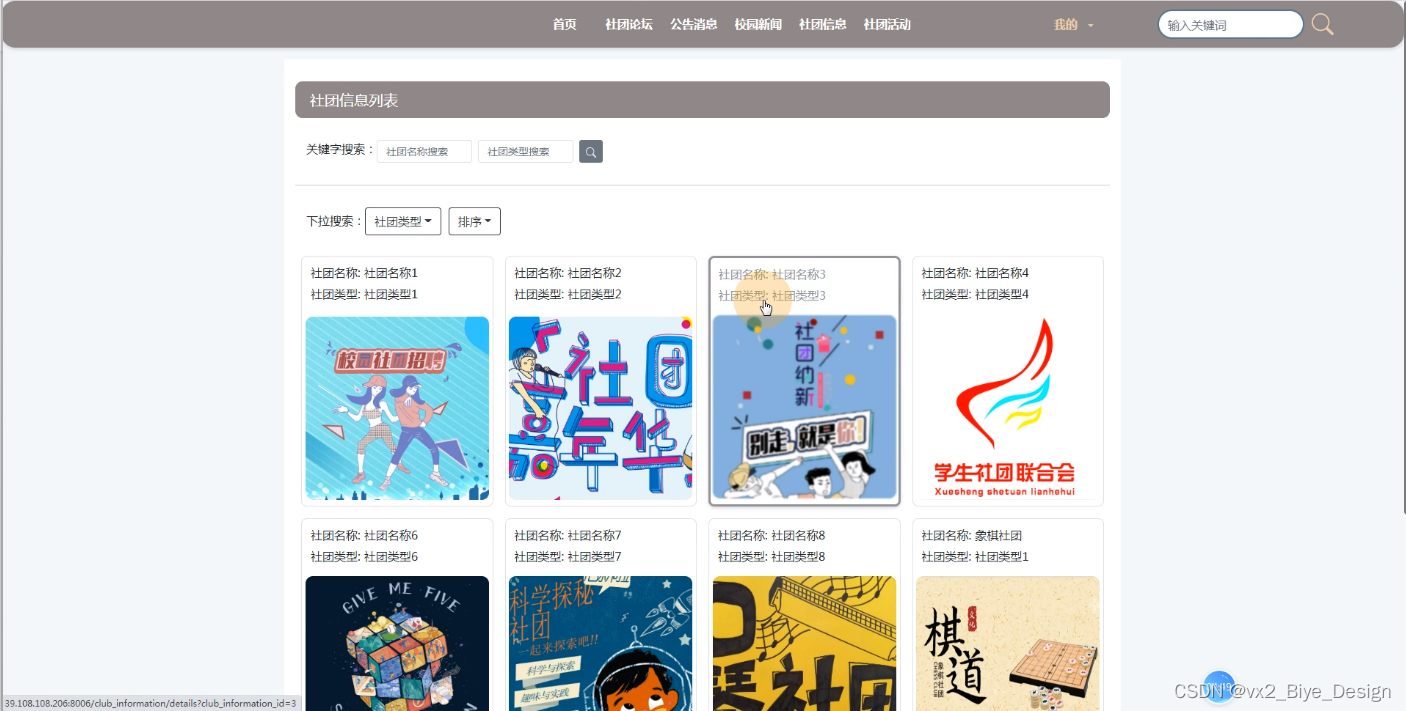The width and height of the screenshot is (1406, 711).
Task: Open 学生社团联合会 logo image
Action: [x=1008, y=408]
